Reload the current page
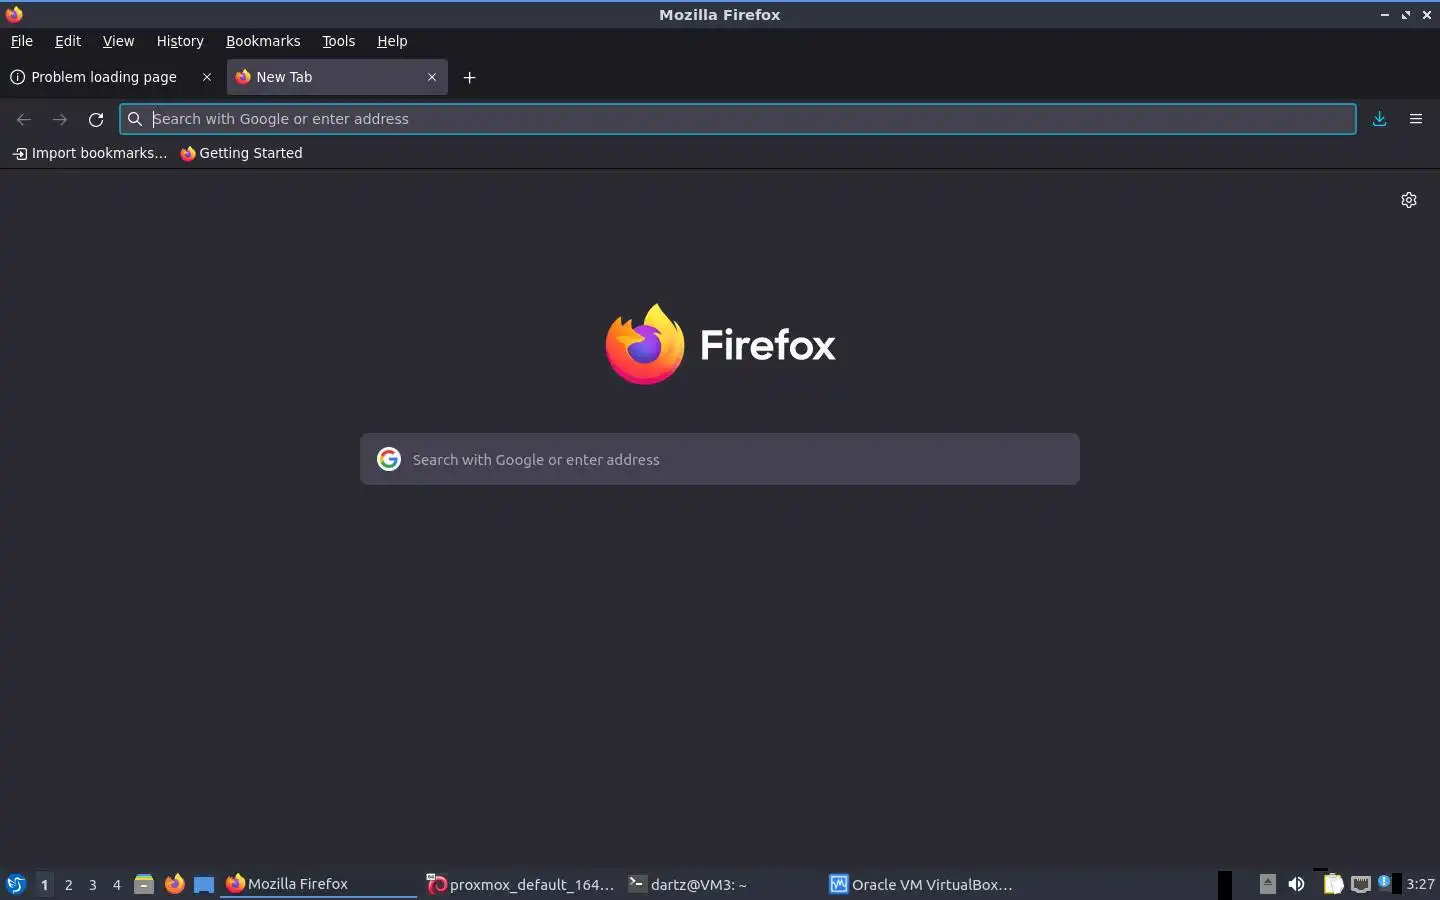Screen dimensions: 1440x900 point(96,119)
